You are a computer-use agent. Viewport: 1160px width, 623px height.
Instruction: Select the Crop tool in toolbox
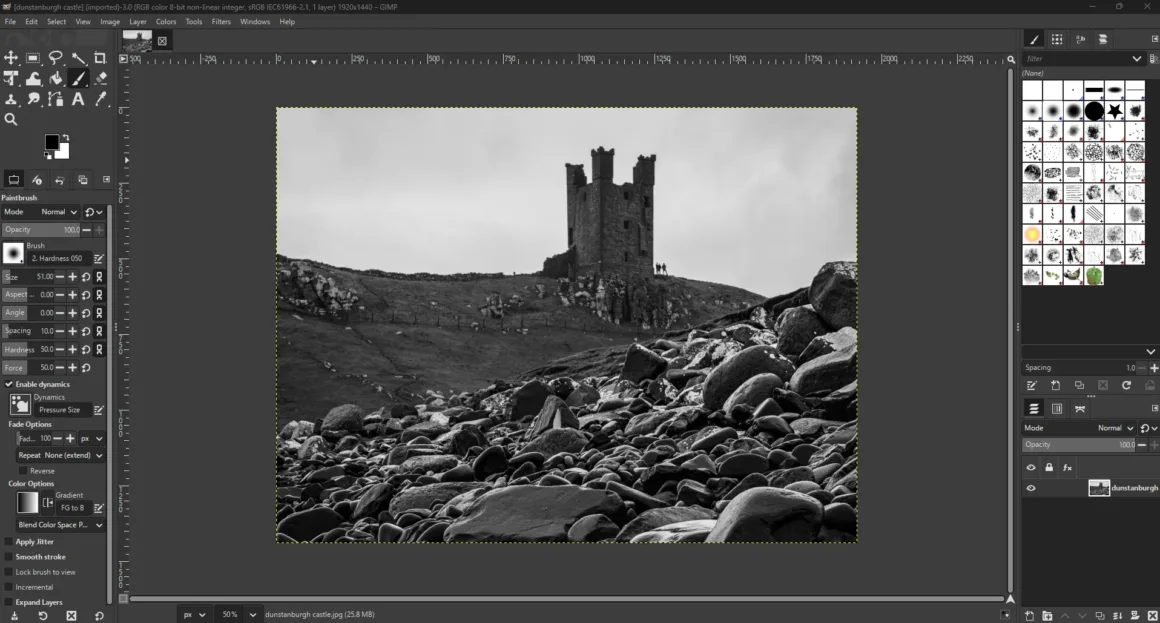pyautogui.click(x=100, y=58)
